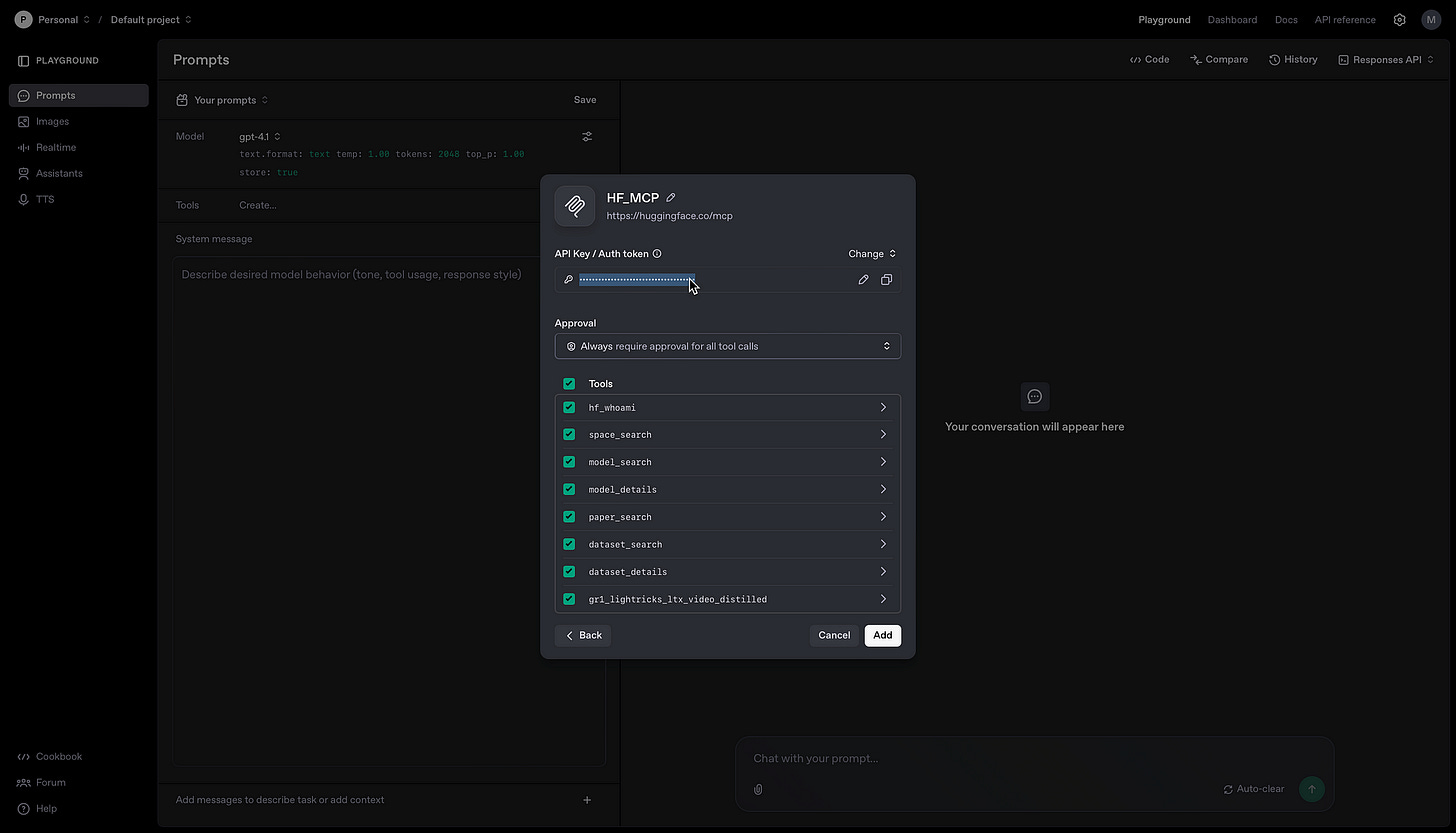
Task: Click the Chat with your prompt input
Action: [1035, 759]
